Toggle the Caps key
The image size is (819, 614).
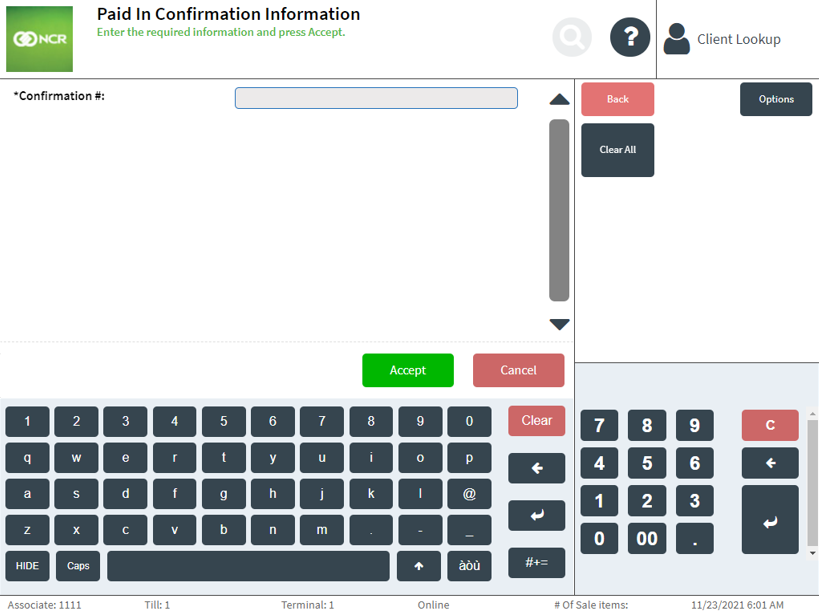[78, 566]
